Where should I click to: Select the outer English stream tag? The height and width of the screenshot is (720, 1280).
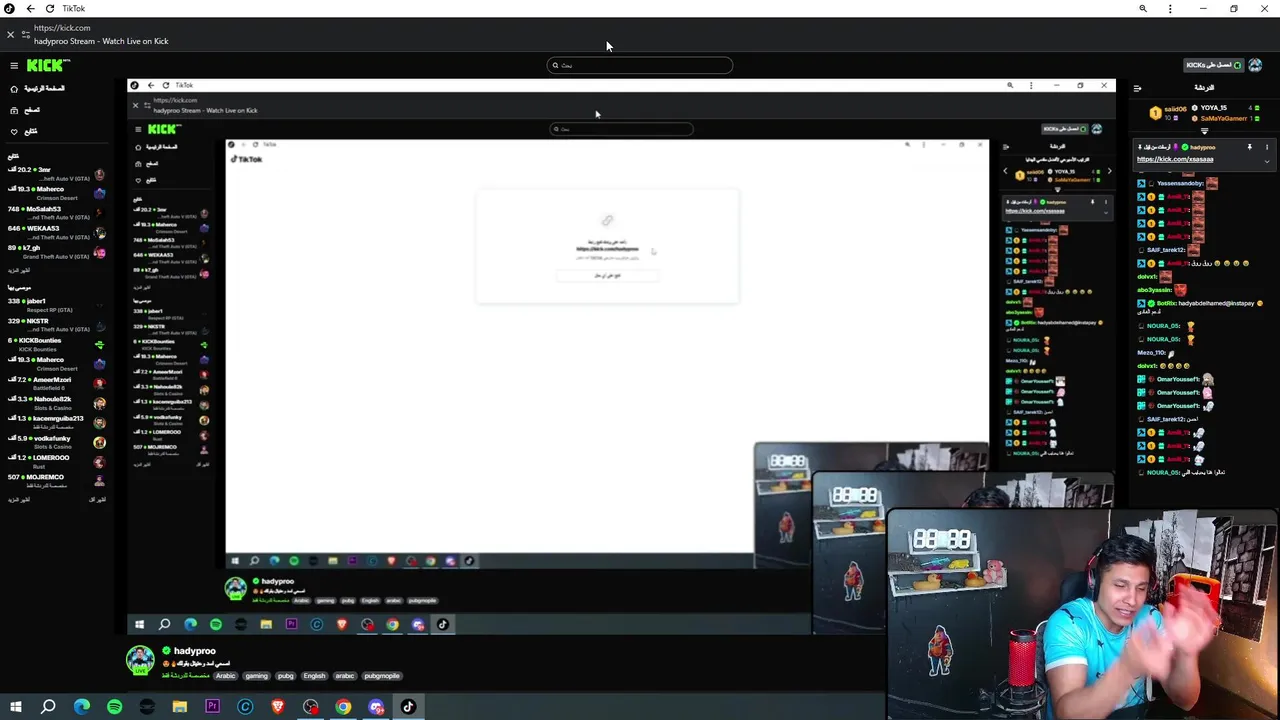pyautogui.click(x=314, y=676)
